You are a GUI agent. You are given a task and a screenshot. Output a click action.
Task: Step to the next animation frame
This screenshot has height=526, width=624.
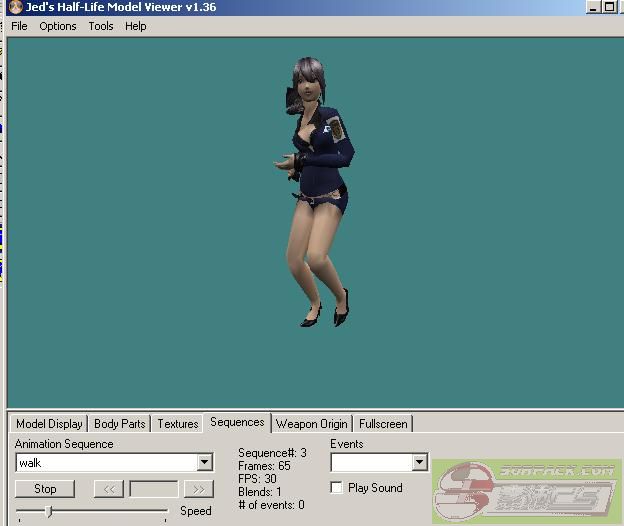(x=199, y=489)
